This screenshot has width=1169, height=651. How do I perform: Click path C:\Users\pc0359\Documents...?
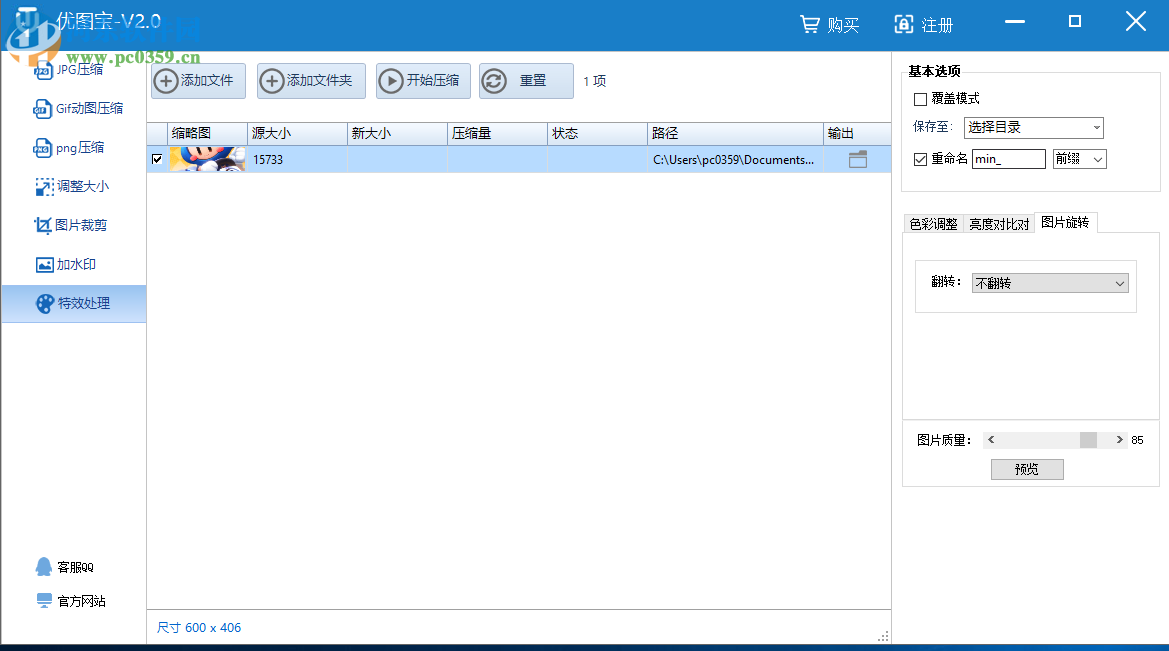pyautogui.click(x=734, y=160)
